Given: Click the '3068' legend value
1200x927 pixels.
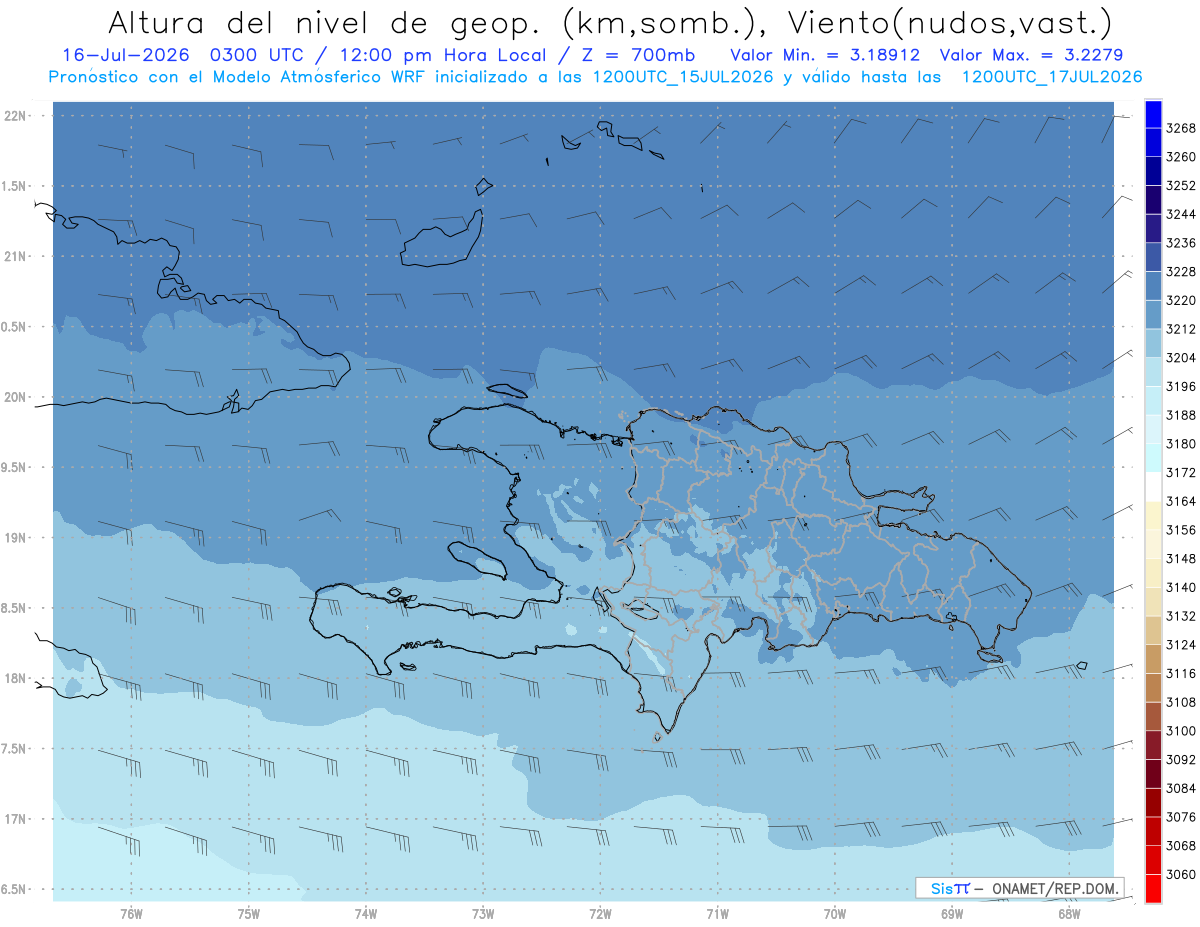Looking at the screenshot, I should 1181,845.
